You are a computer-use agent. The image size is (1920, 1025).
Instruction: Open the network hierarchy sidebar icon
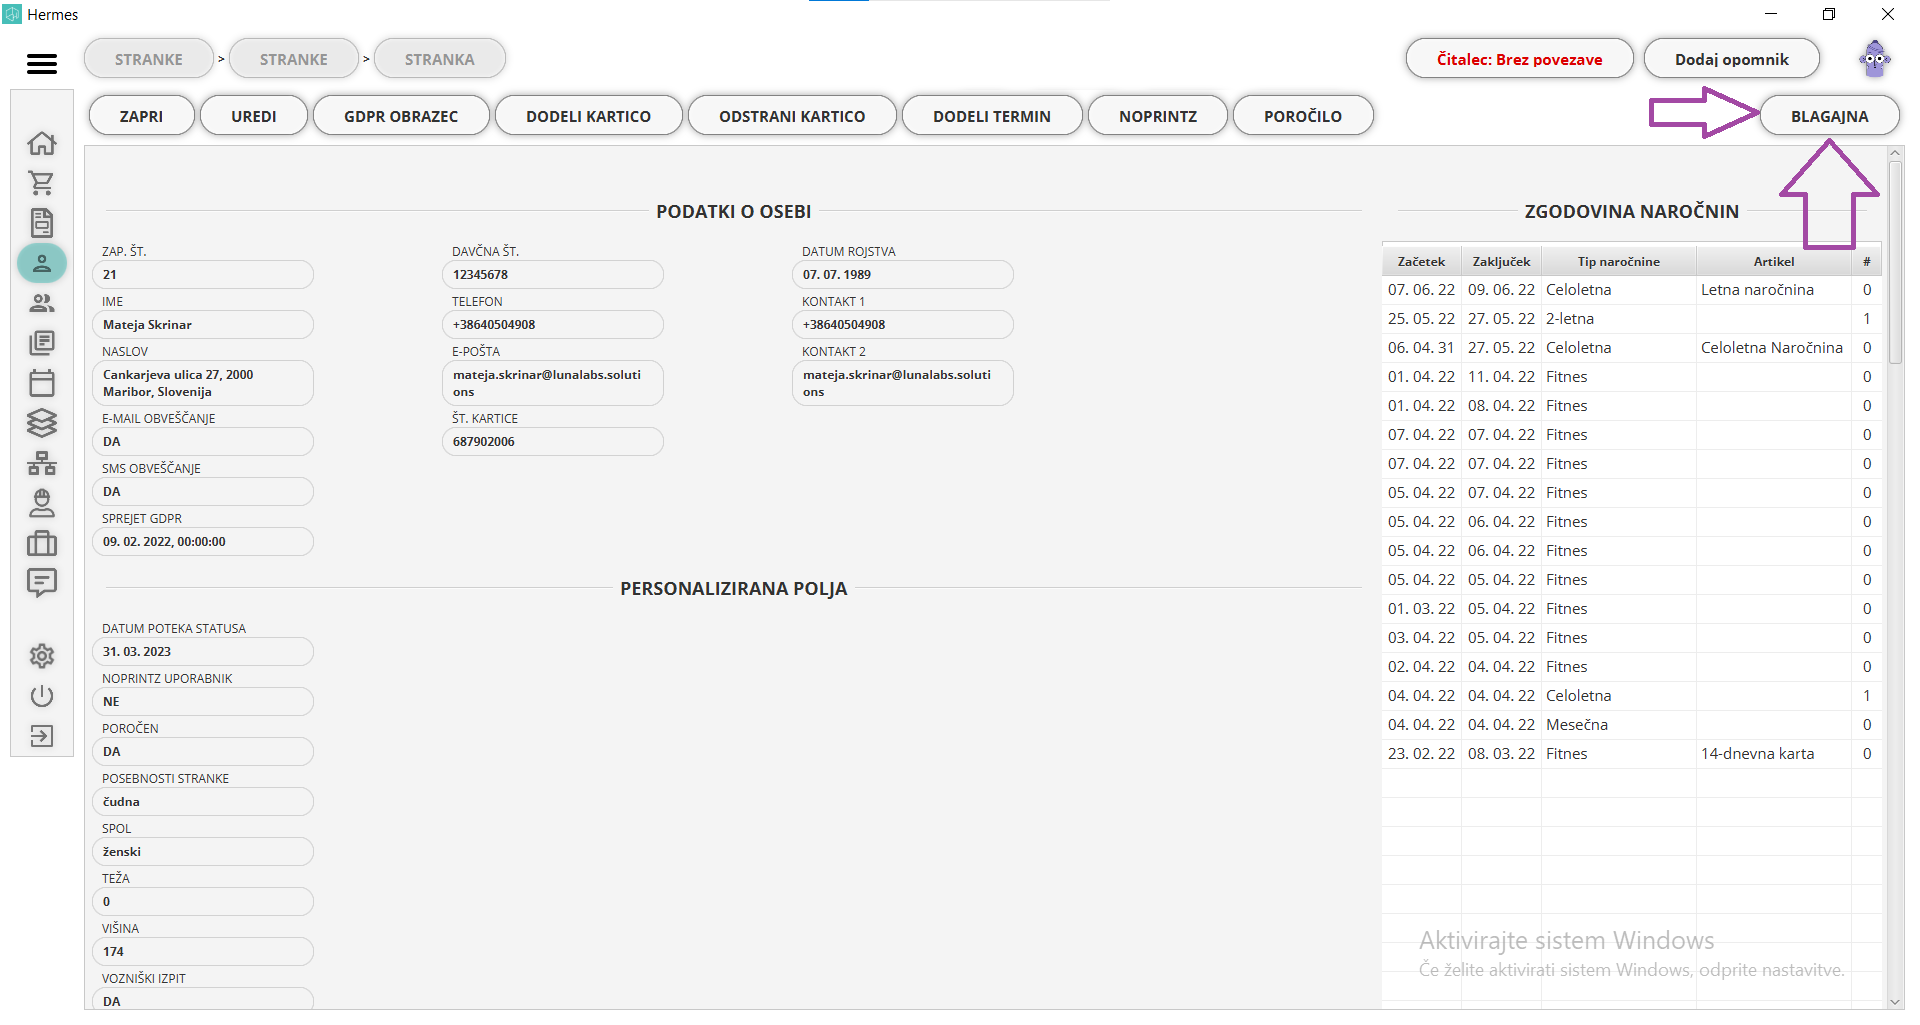pos(42,463)
